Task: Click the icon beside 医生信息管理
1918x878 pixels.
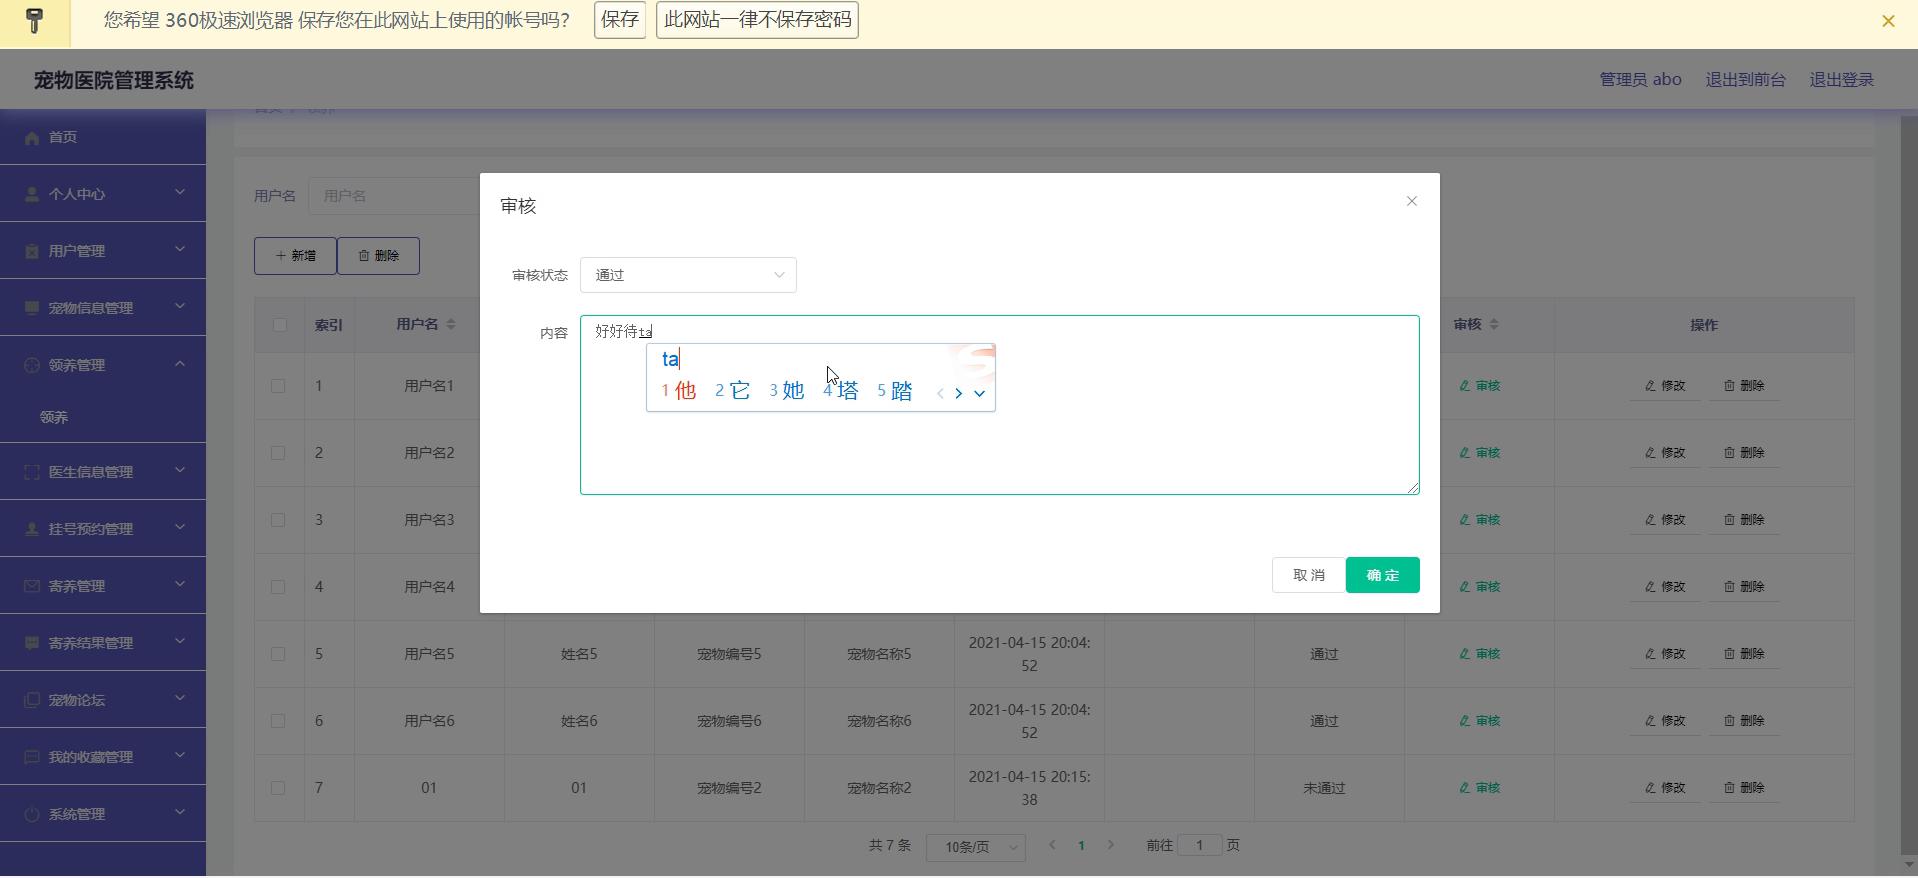Action: coord(32,472)
